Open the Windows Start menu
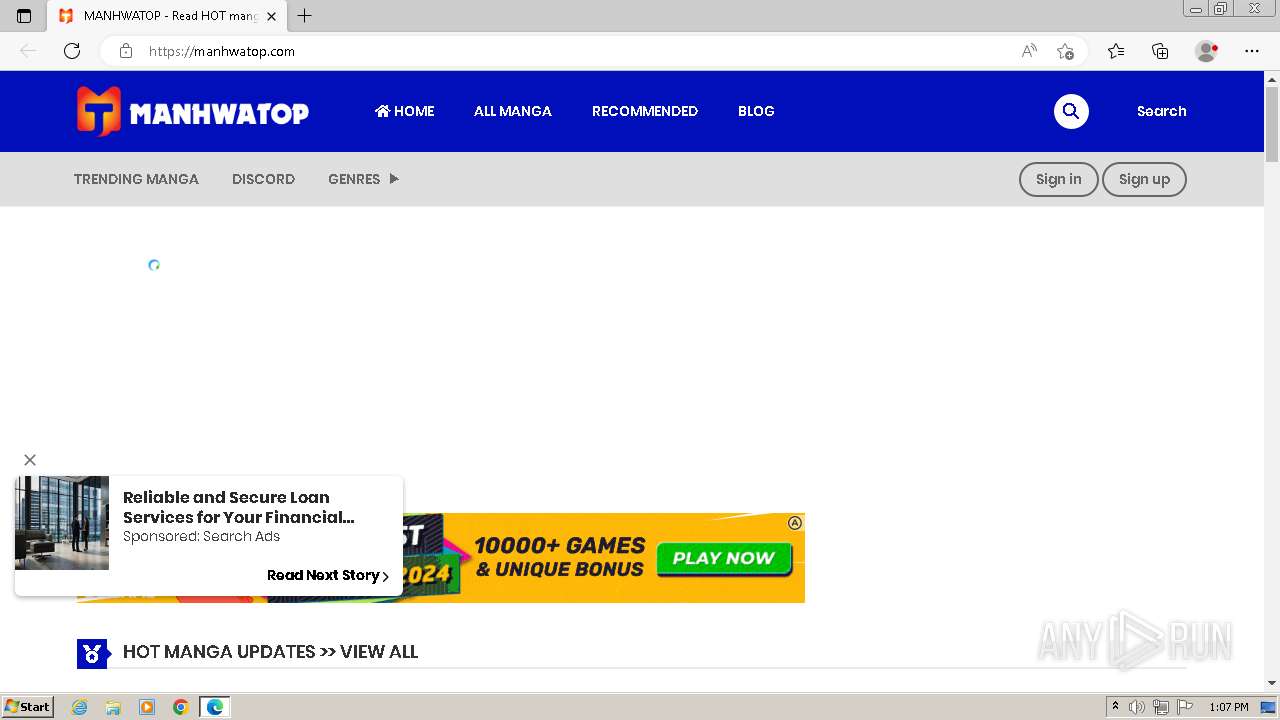This screenshot has height=720, width=1280. point(28,707)
